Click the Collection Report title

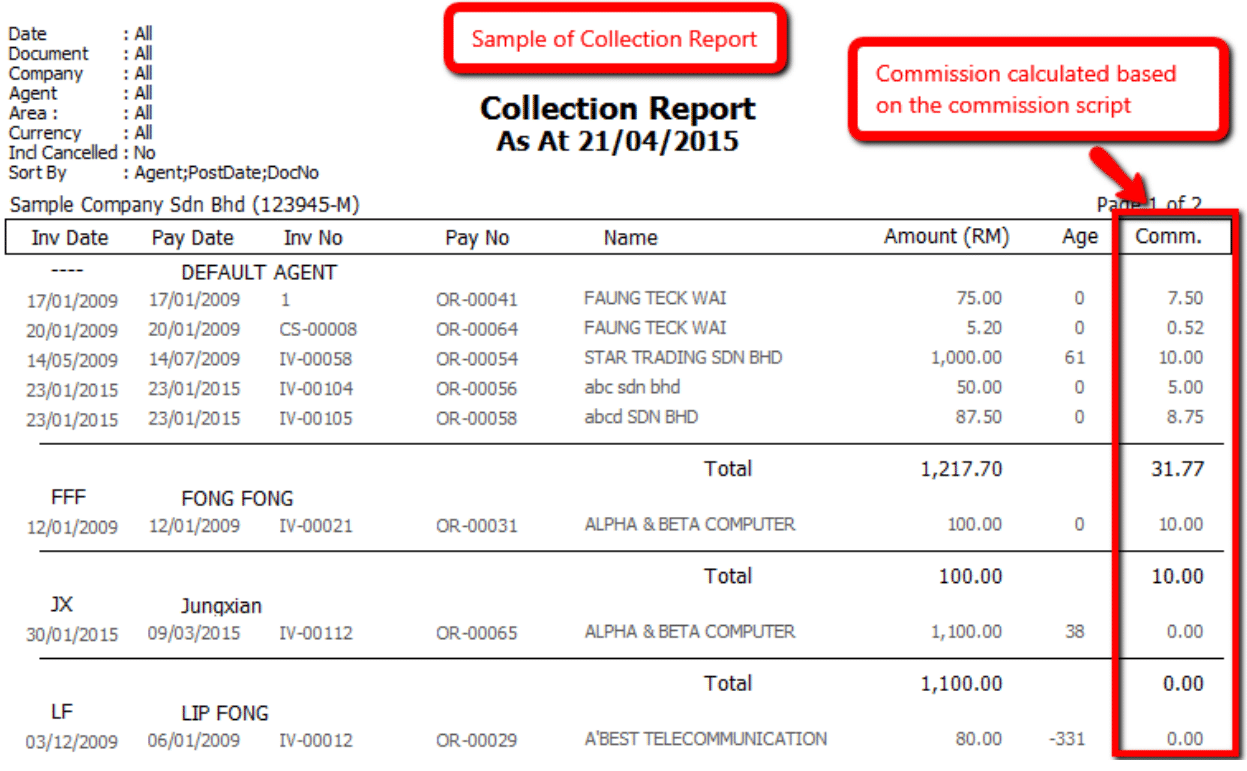[617, 108]
